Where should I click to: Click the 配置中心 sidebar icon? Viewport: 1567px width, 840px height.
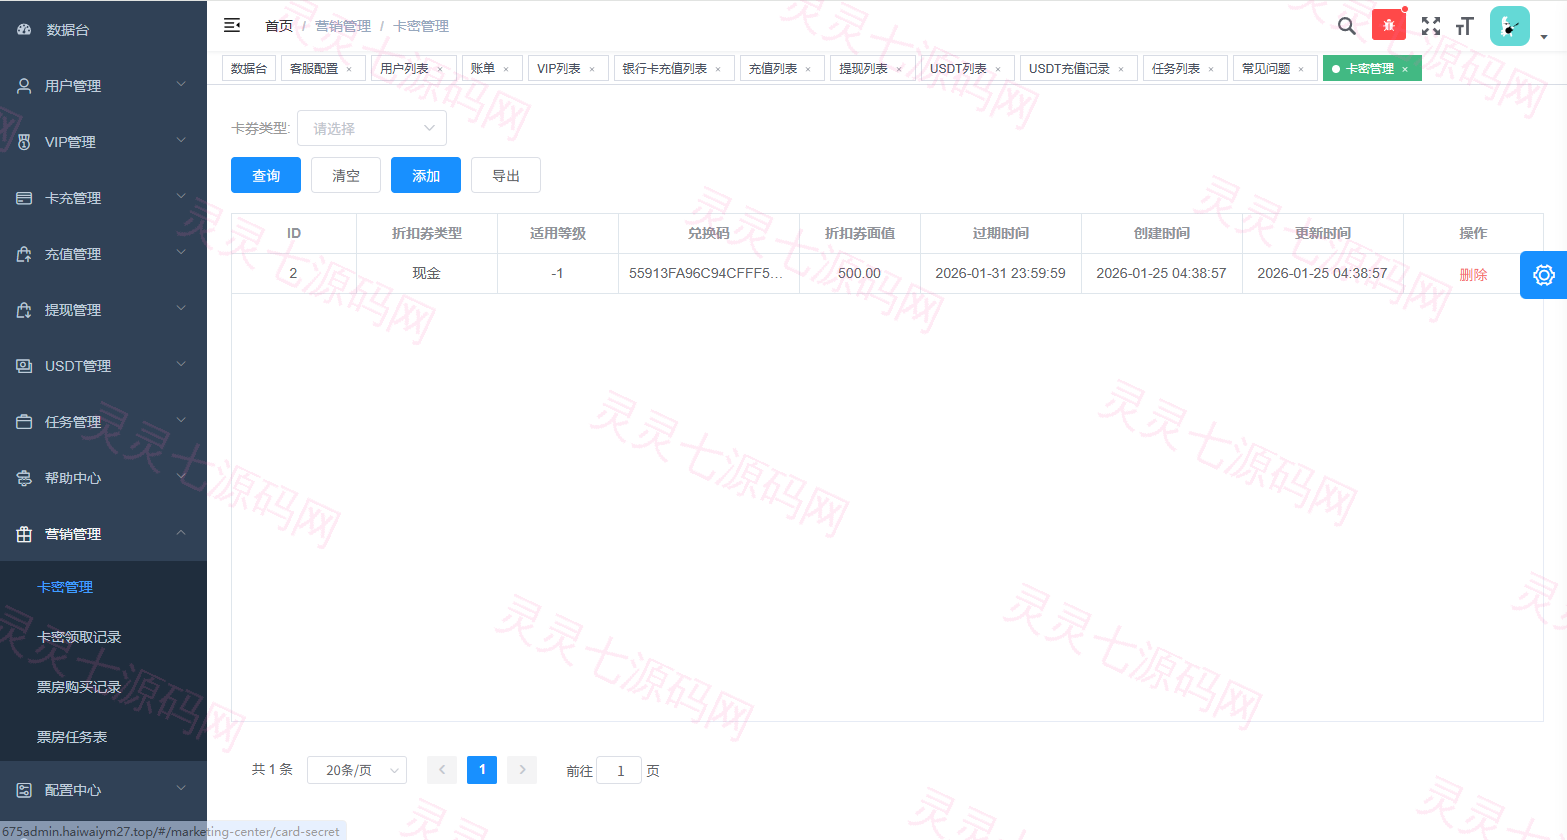(x=24, y=790)
